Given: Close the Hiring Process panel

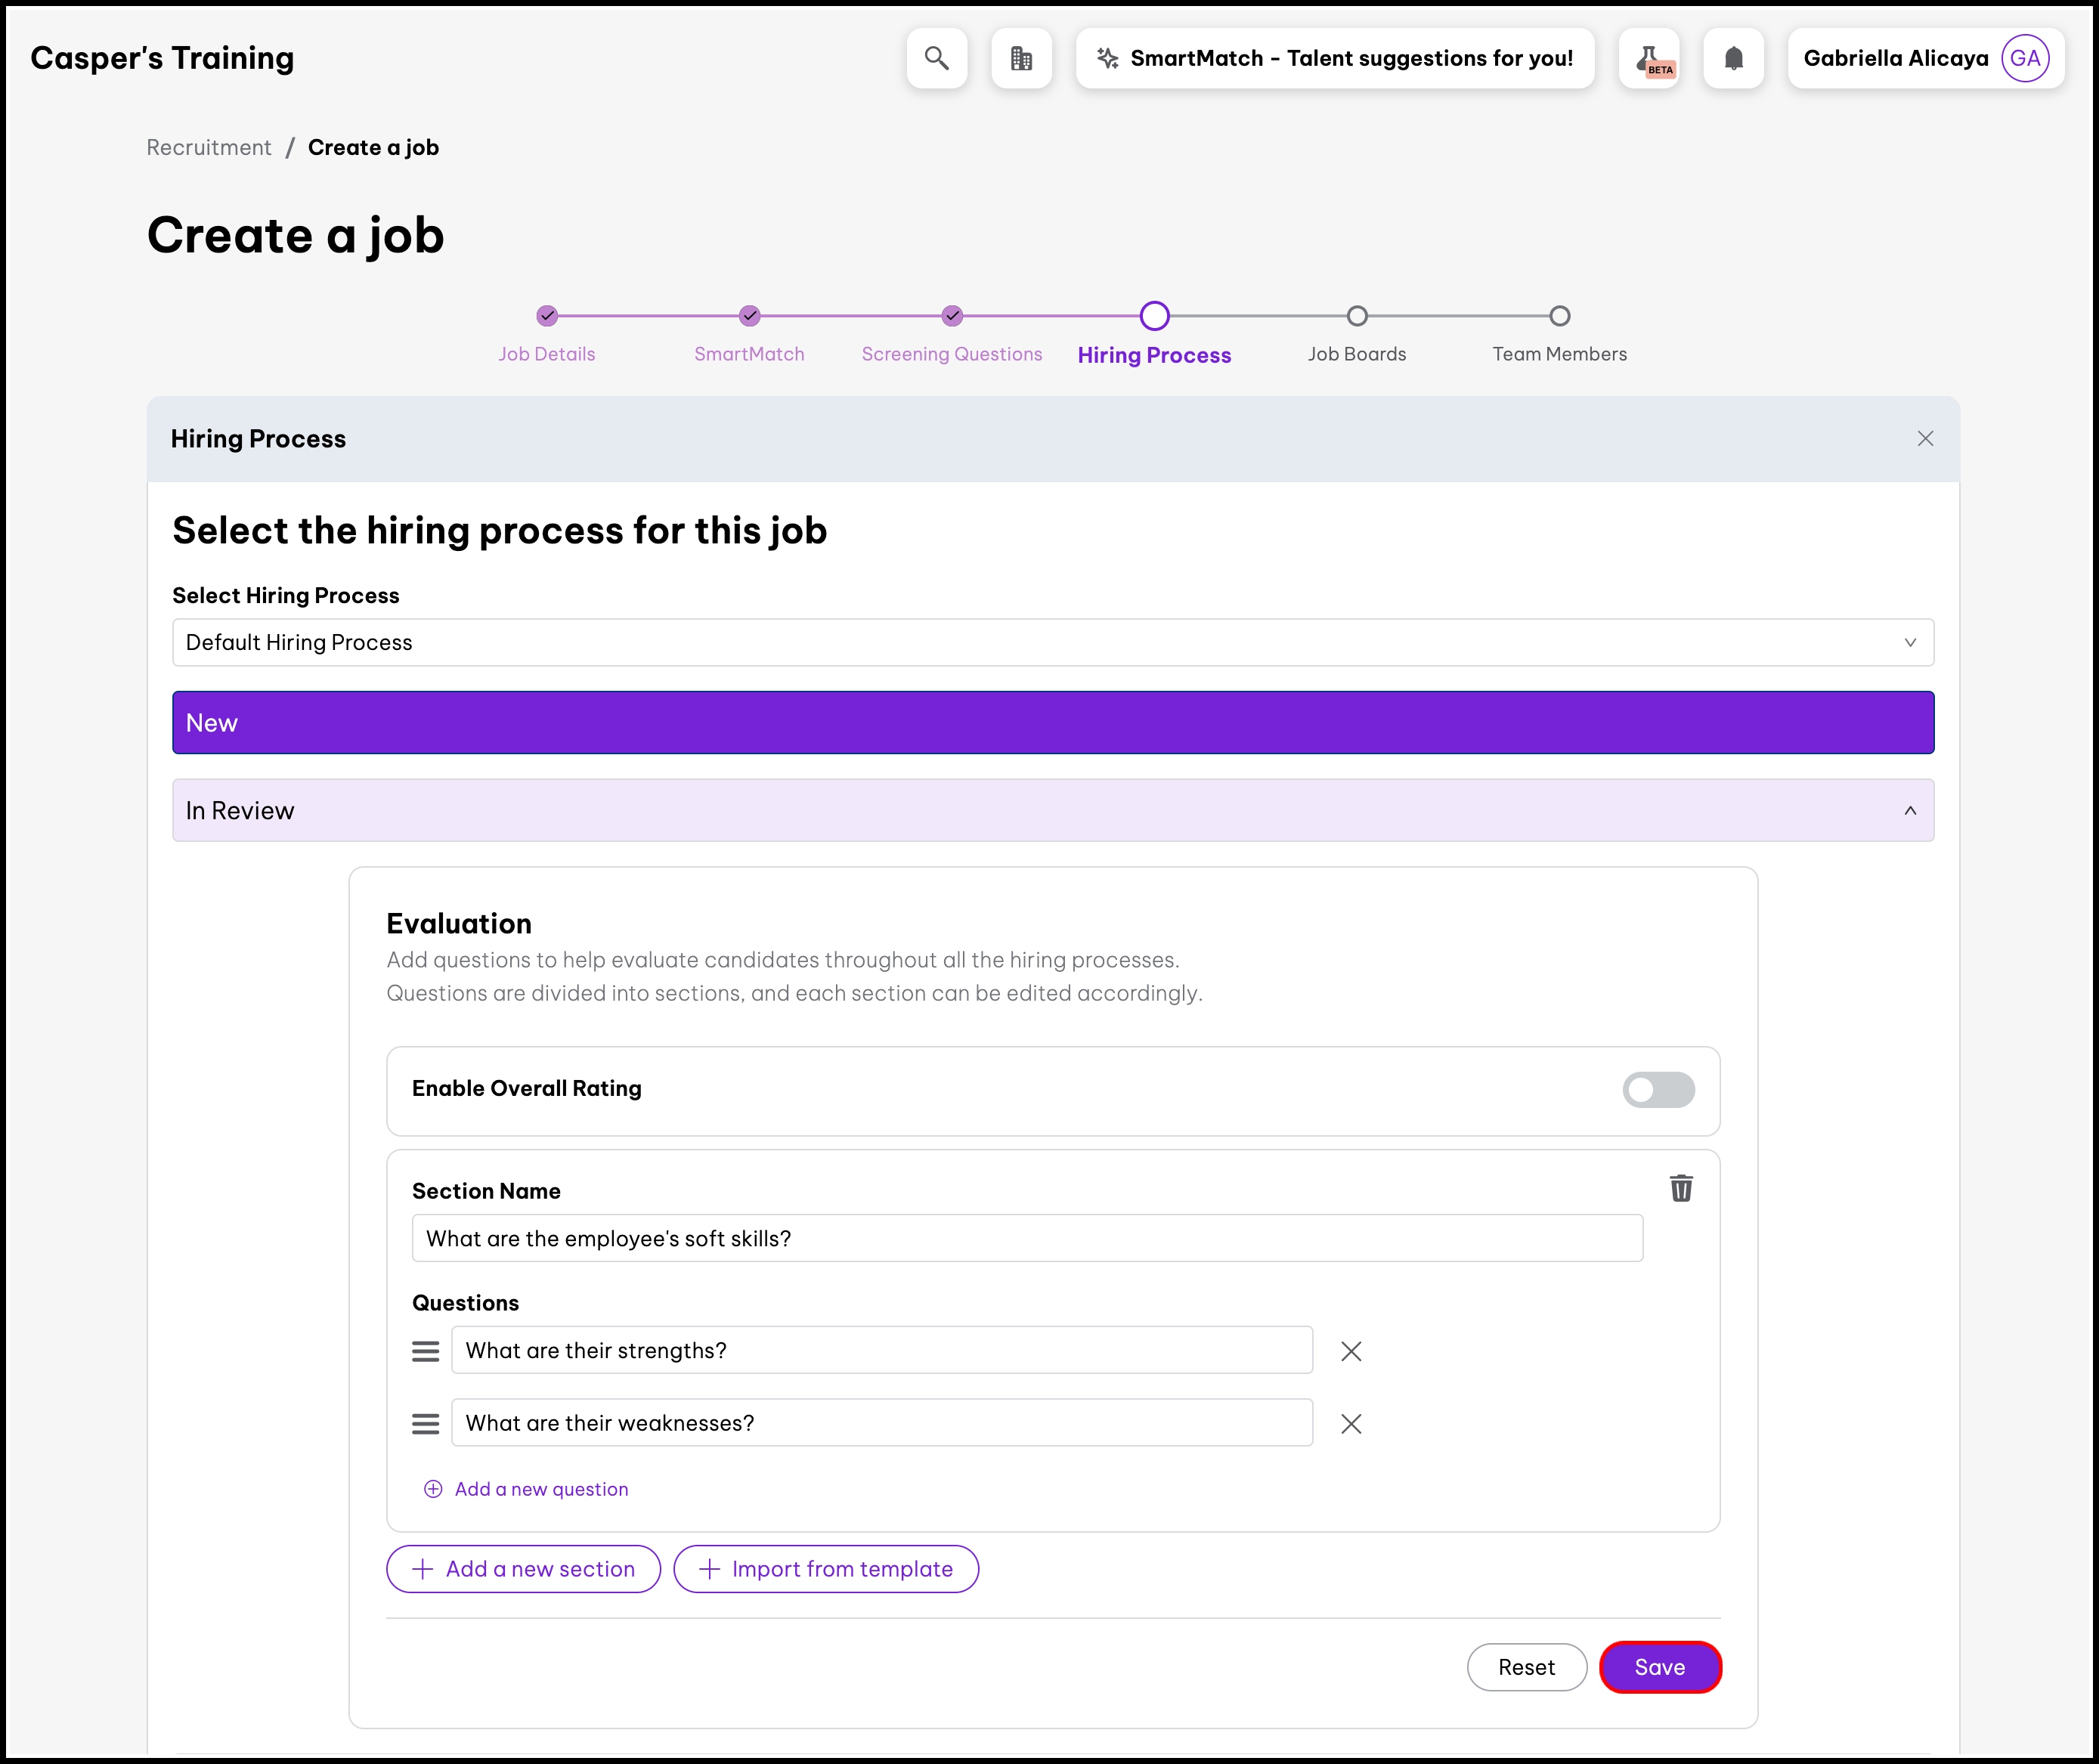Looking at the screenshot, I should [1925, 439].
